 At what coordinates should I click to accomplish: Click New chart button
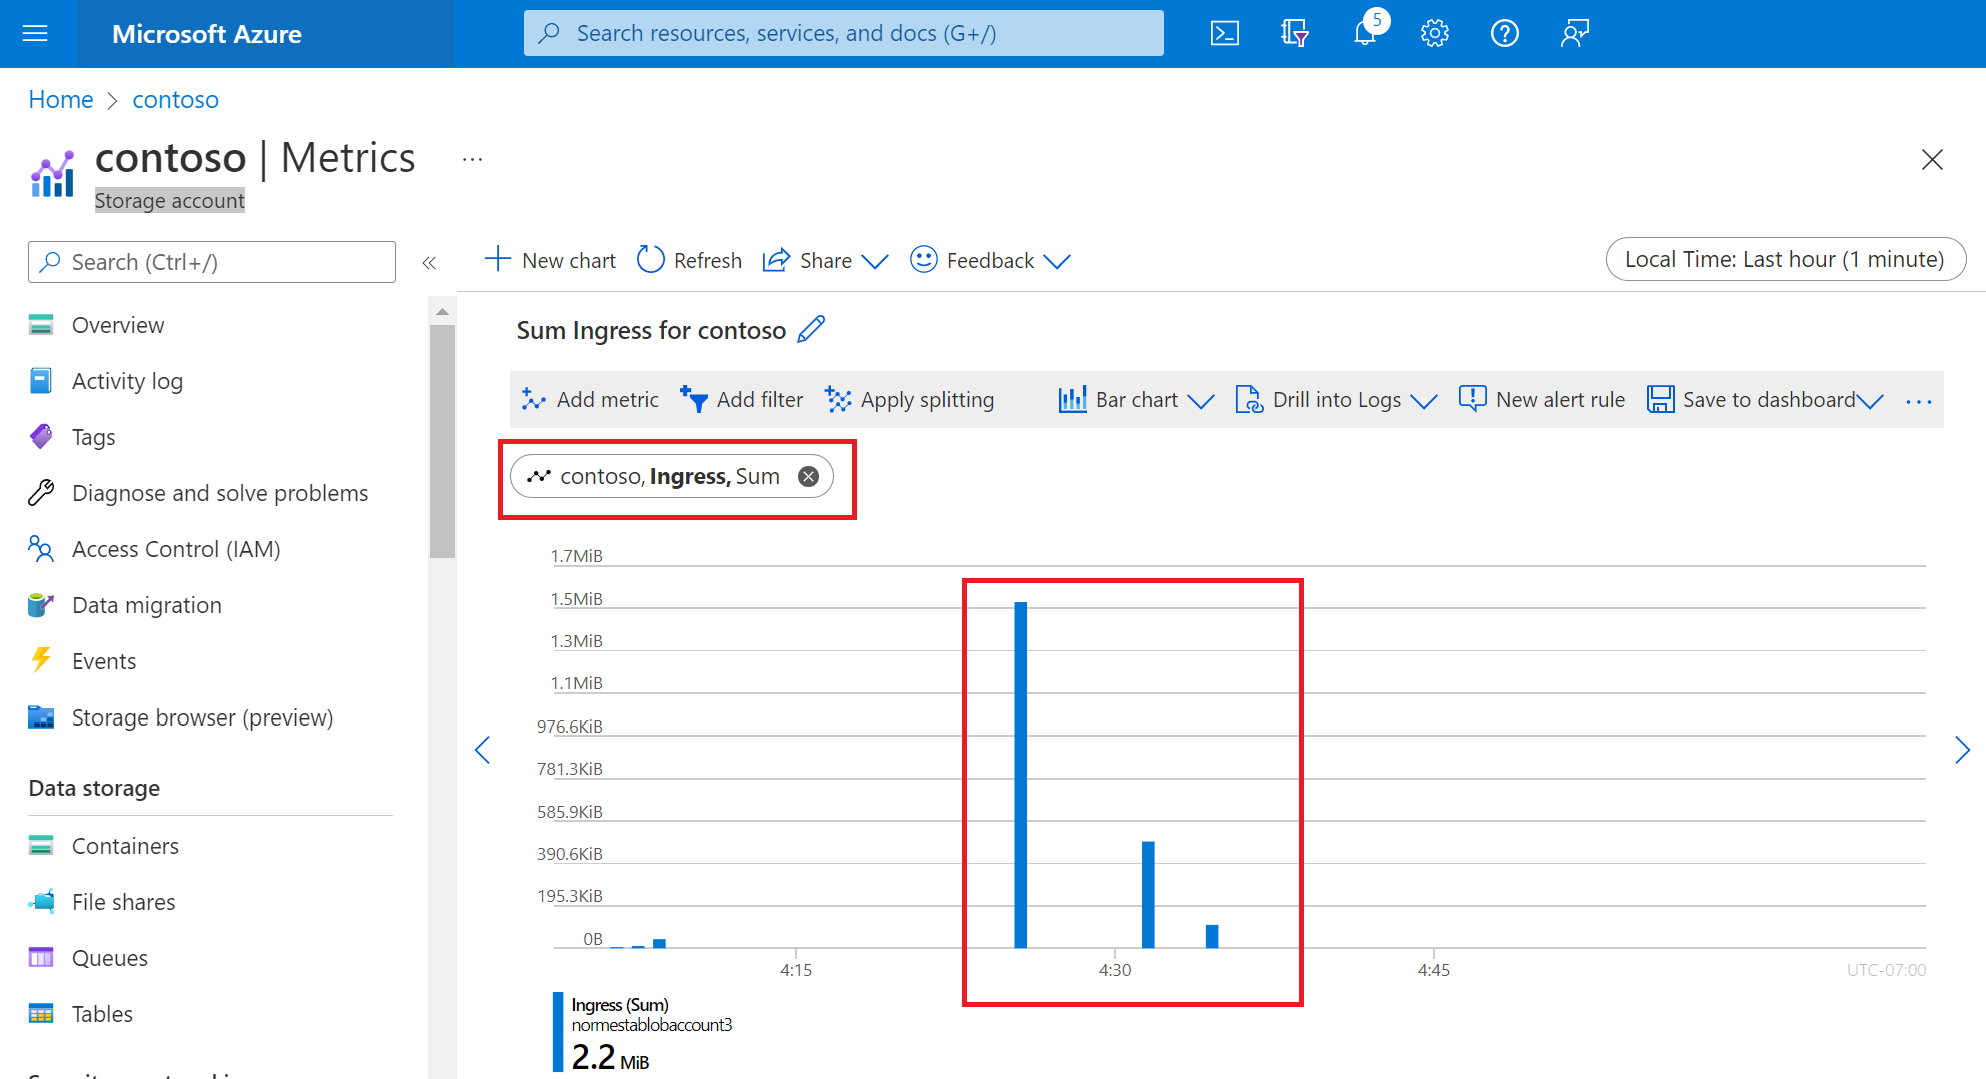coord(550,261)
